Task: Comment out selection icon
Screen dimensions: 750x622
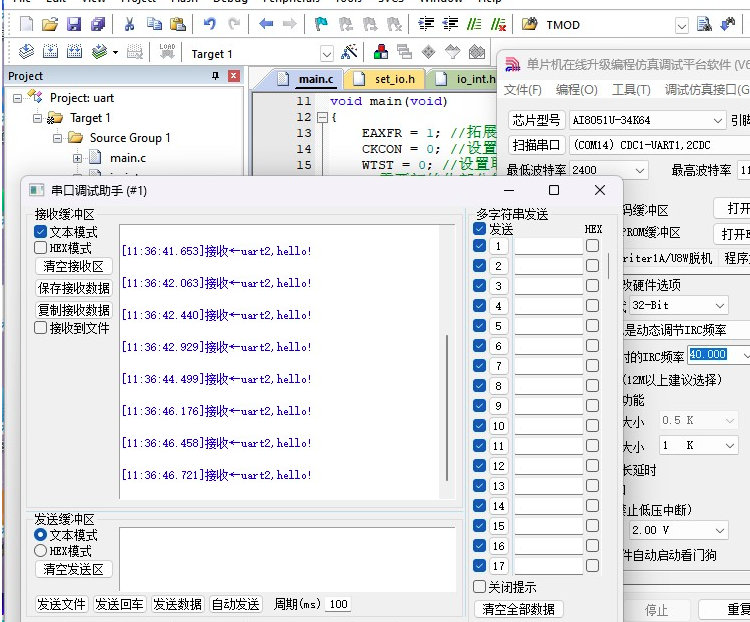Action: (x=474, y=24)
